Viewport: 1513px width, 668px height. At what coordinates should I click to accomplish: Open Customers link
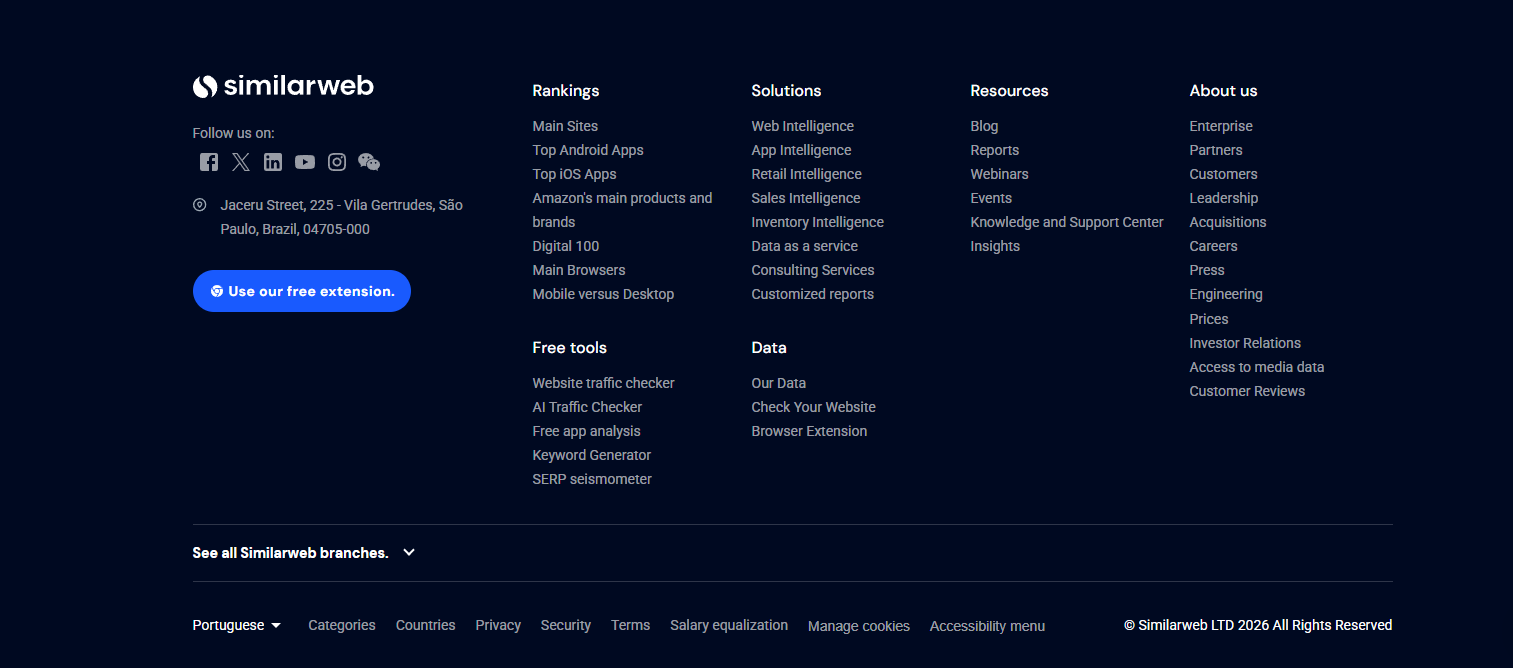coord(1224,174)
